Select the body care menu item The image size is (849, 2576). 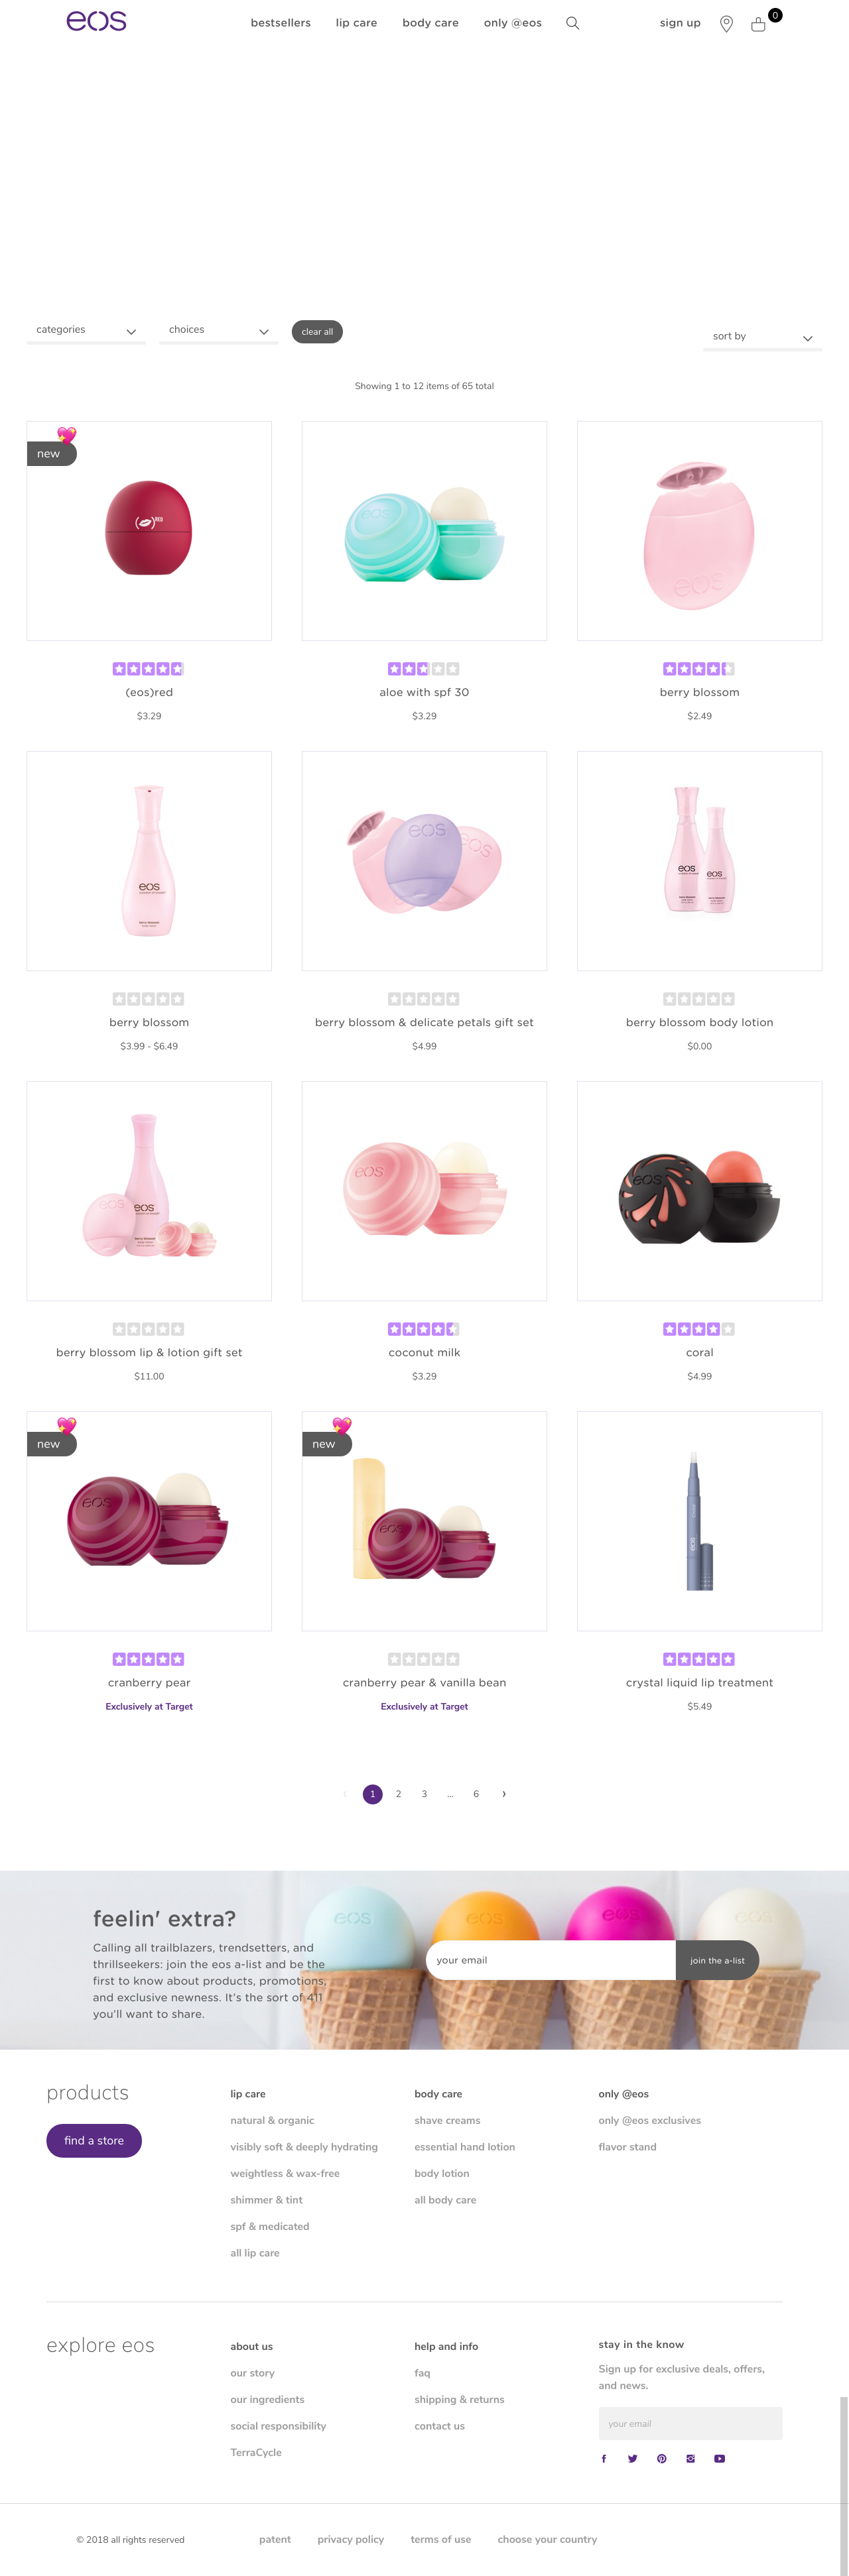tap(431, 23)
